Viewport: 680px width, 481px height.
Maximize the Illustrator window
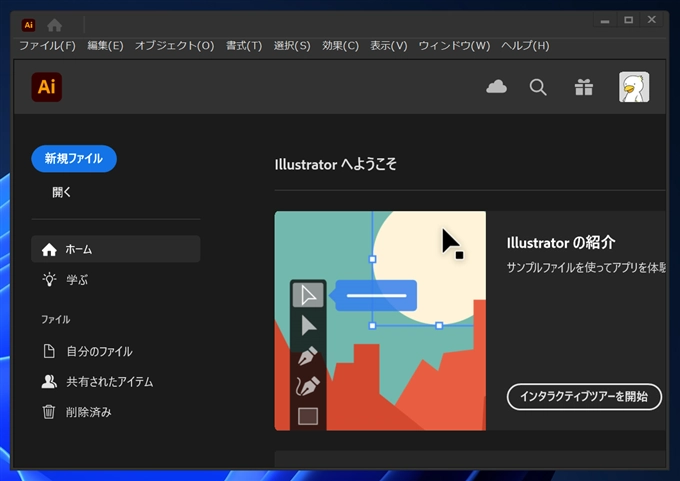pos(628,20)
